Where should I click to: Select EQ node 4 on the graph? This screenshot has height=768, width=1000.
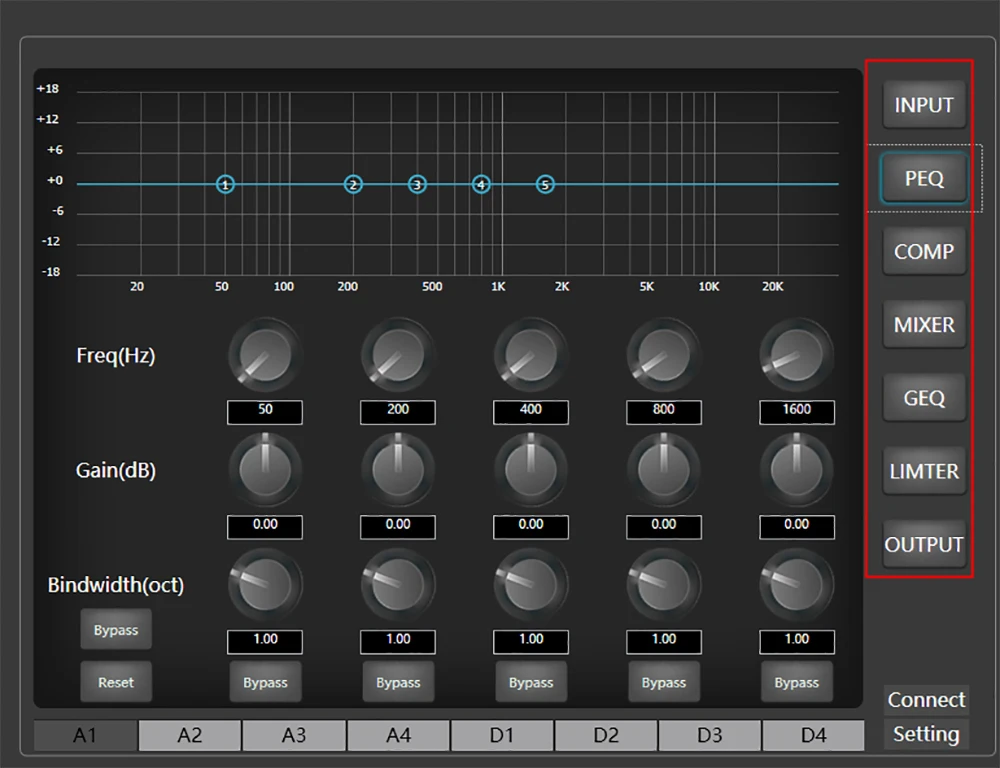pos(482,184)
